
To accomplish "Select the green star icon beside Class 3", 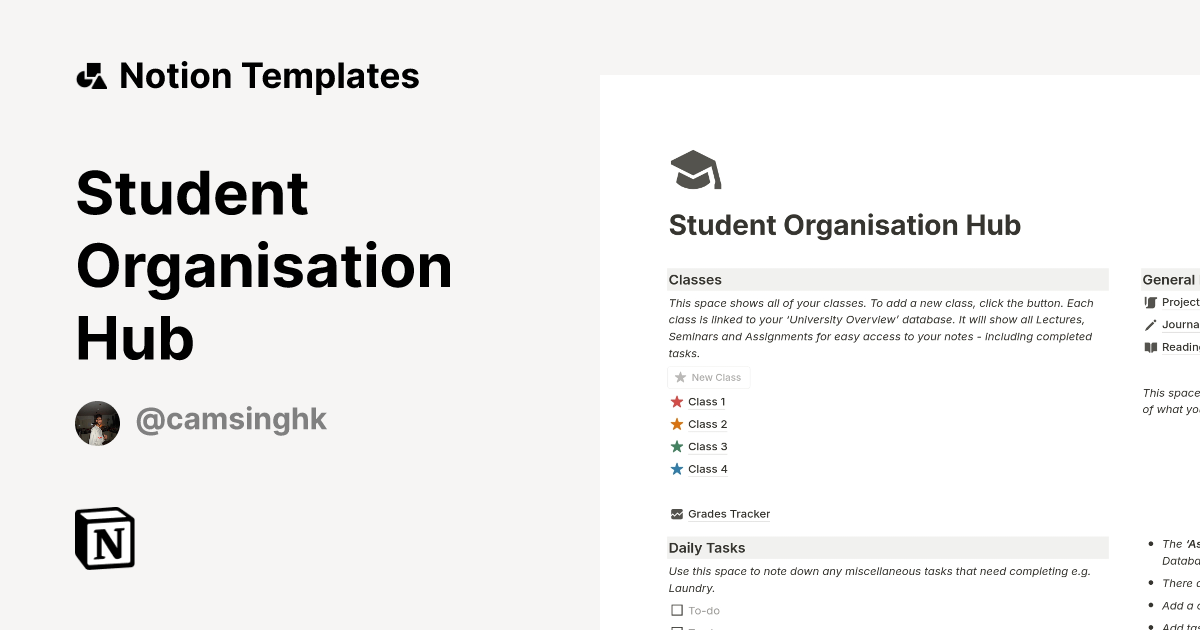I will [x=677, y=446].
